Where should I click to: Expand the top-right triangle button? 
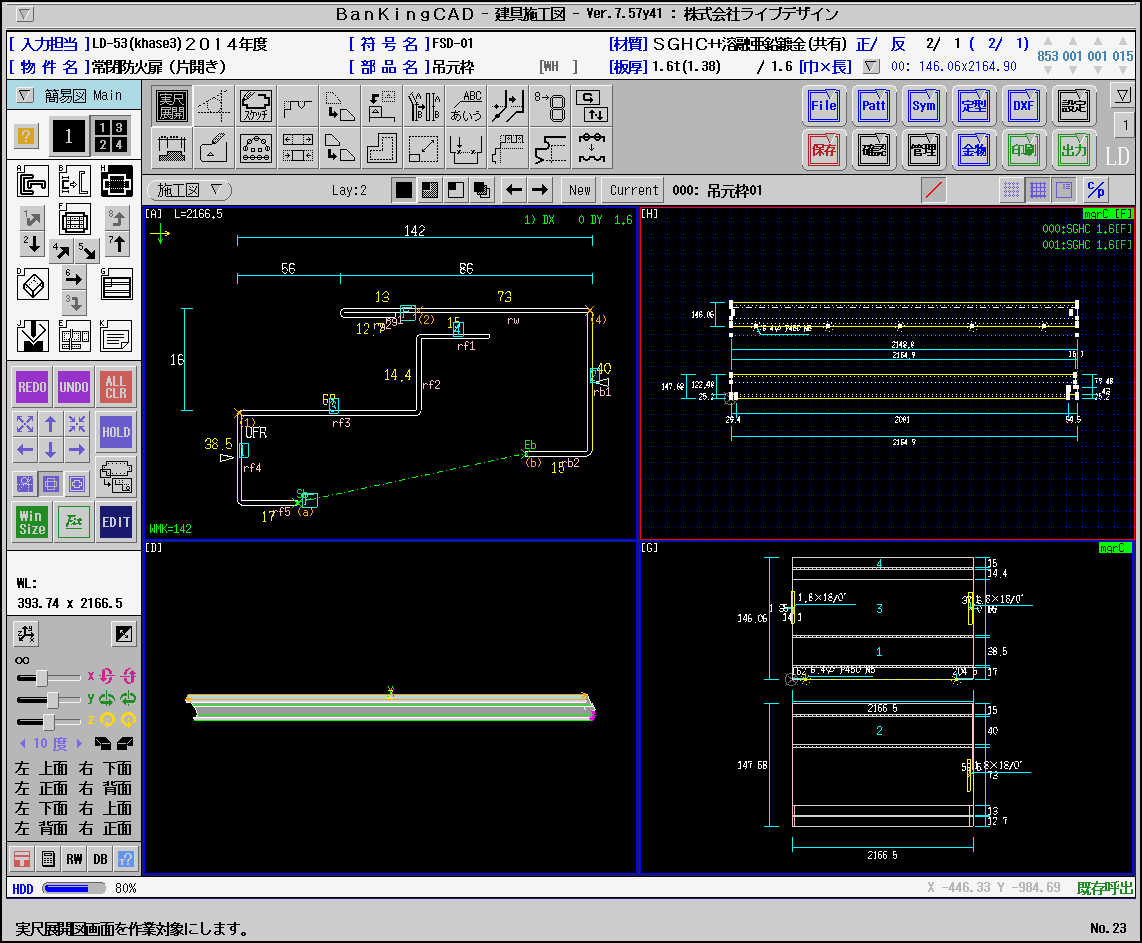(x=1122, y=95)
